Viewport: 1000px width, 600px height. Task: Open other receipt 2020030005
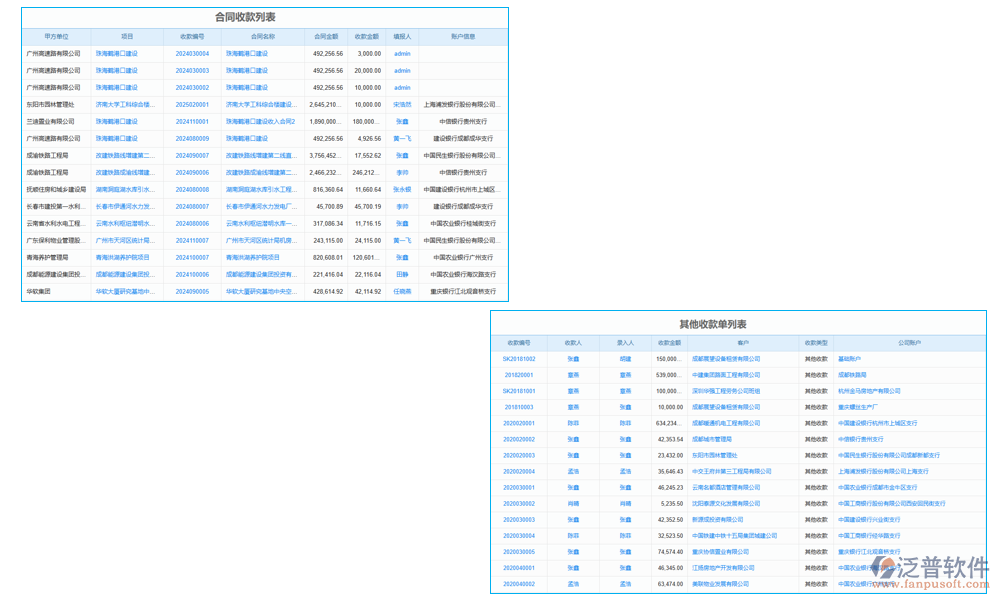point(519,552)
